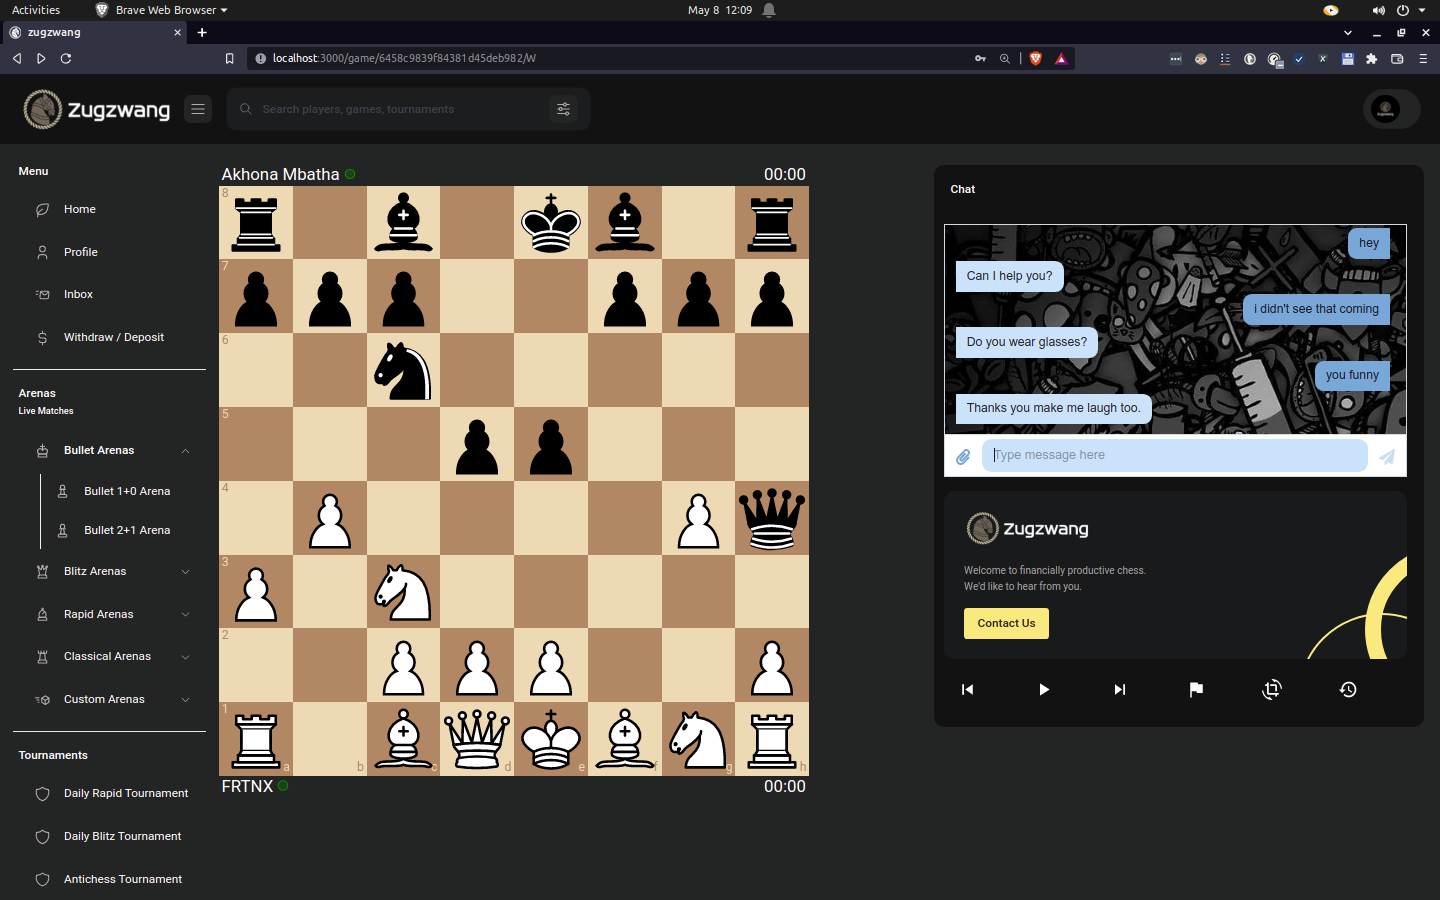Viewport: 1440px width, 900px height.
Task: Click the Activities button in top bar
Action: pos(36,10)
